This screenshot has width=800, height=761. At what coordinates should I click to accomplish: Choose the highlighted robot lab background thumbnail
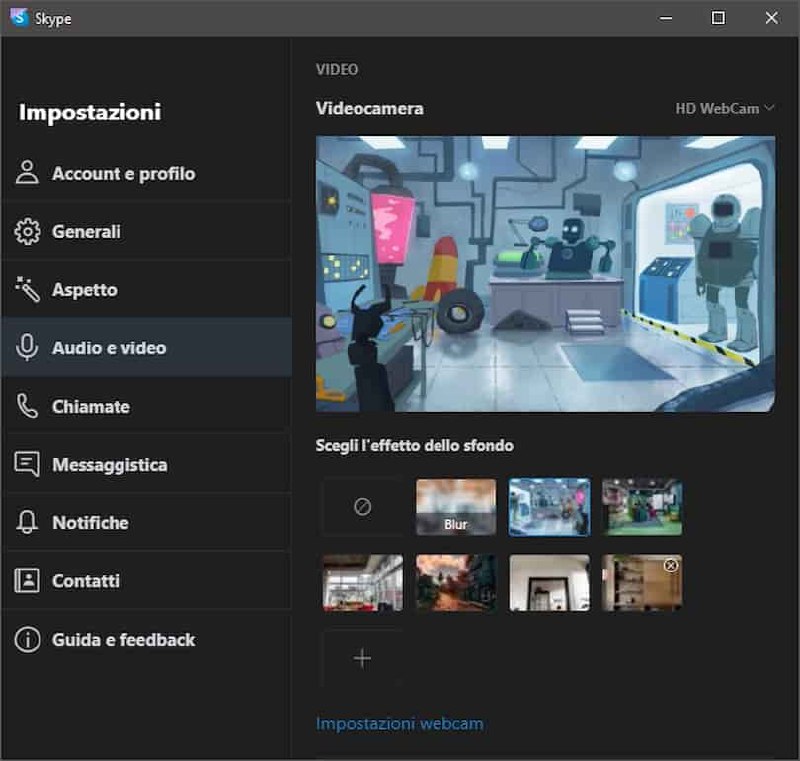point(549,507)
